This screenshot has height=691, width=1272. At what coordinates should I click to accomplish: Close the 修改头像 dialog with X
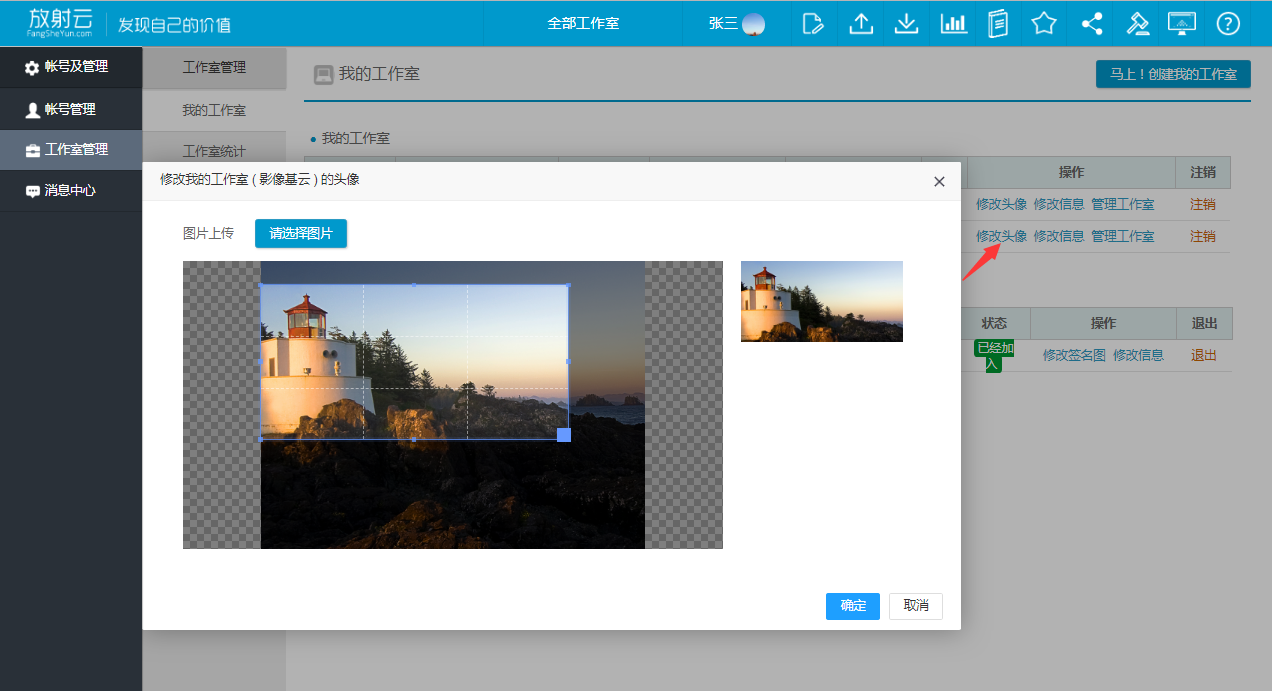point(939,181)
